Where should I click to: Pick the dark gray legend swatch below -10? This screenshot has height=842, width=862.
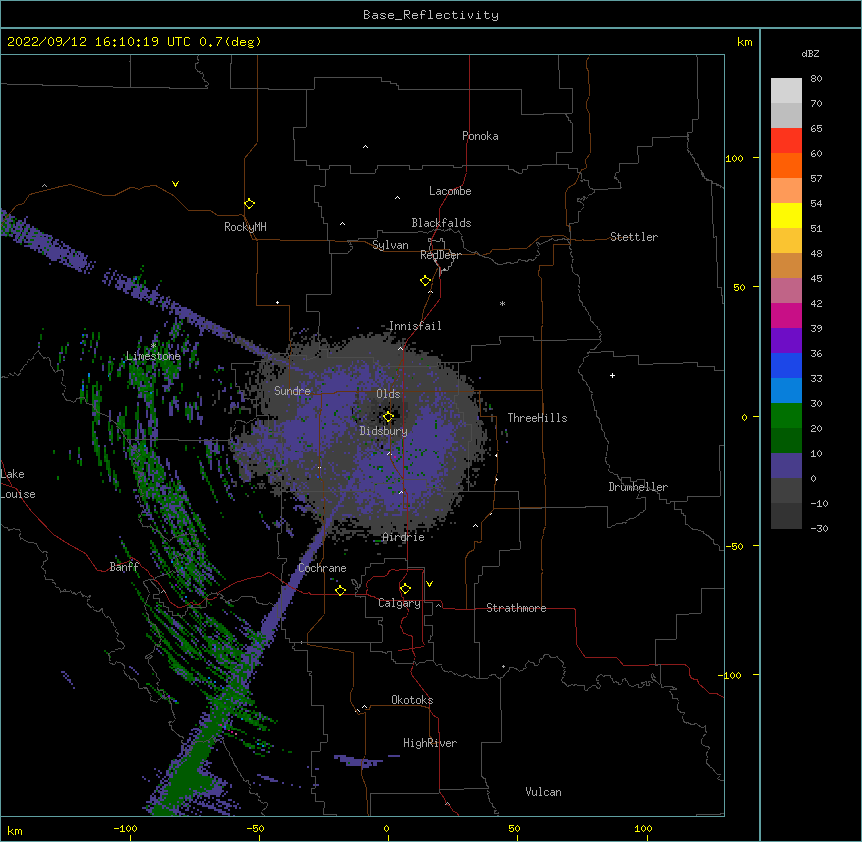786,516
